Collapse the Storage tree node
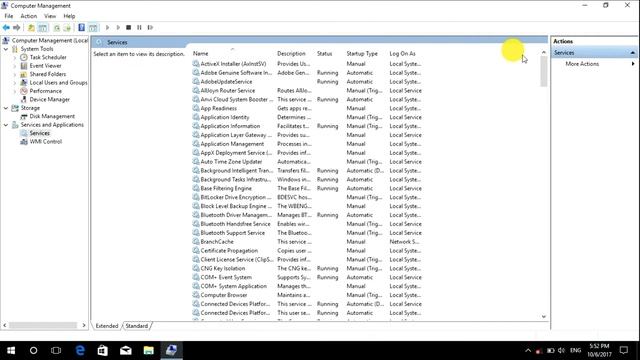This screenshot has width=640, height=360. (6, 108)
